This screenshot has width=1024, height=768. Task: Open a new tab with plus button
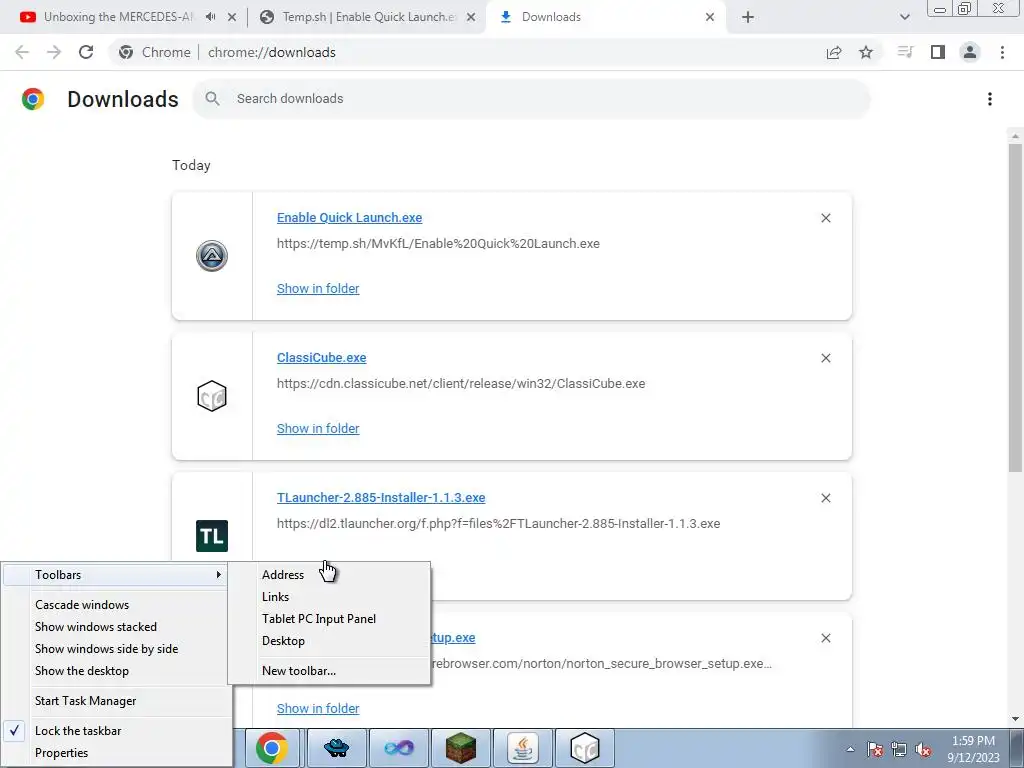(x=748, y=17)
